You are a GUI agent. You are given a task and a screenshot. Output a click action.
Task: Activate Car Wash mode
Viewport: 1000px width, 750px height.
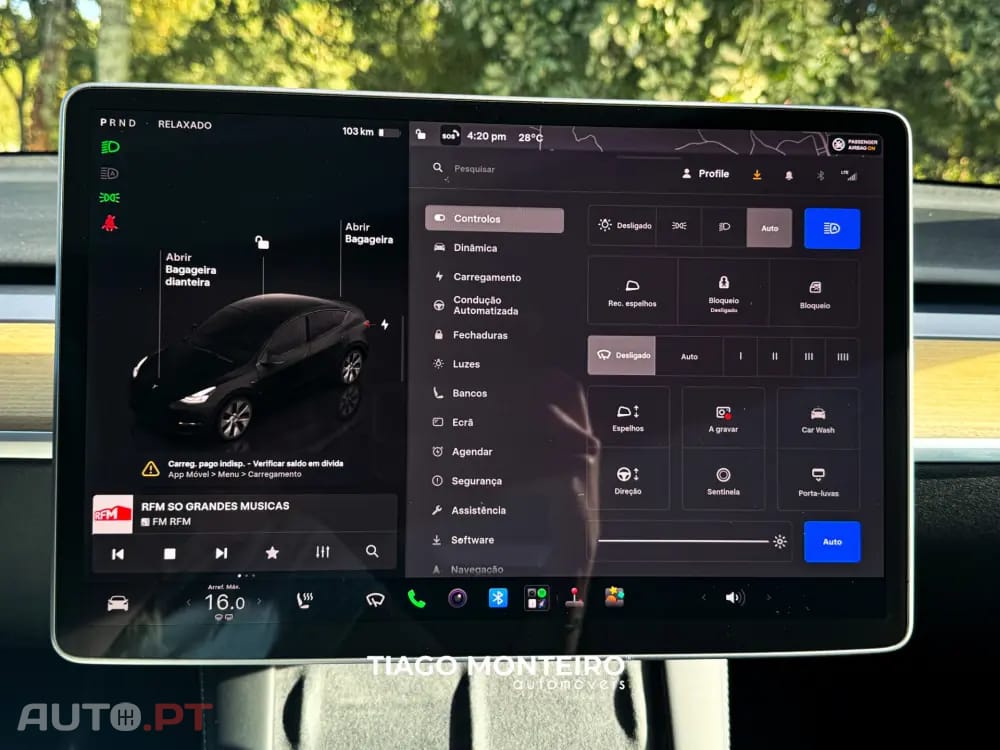818,420
